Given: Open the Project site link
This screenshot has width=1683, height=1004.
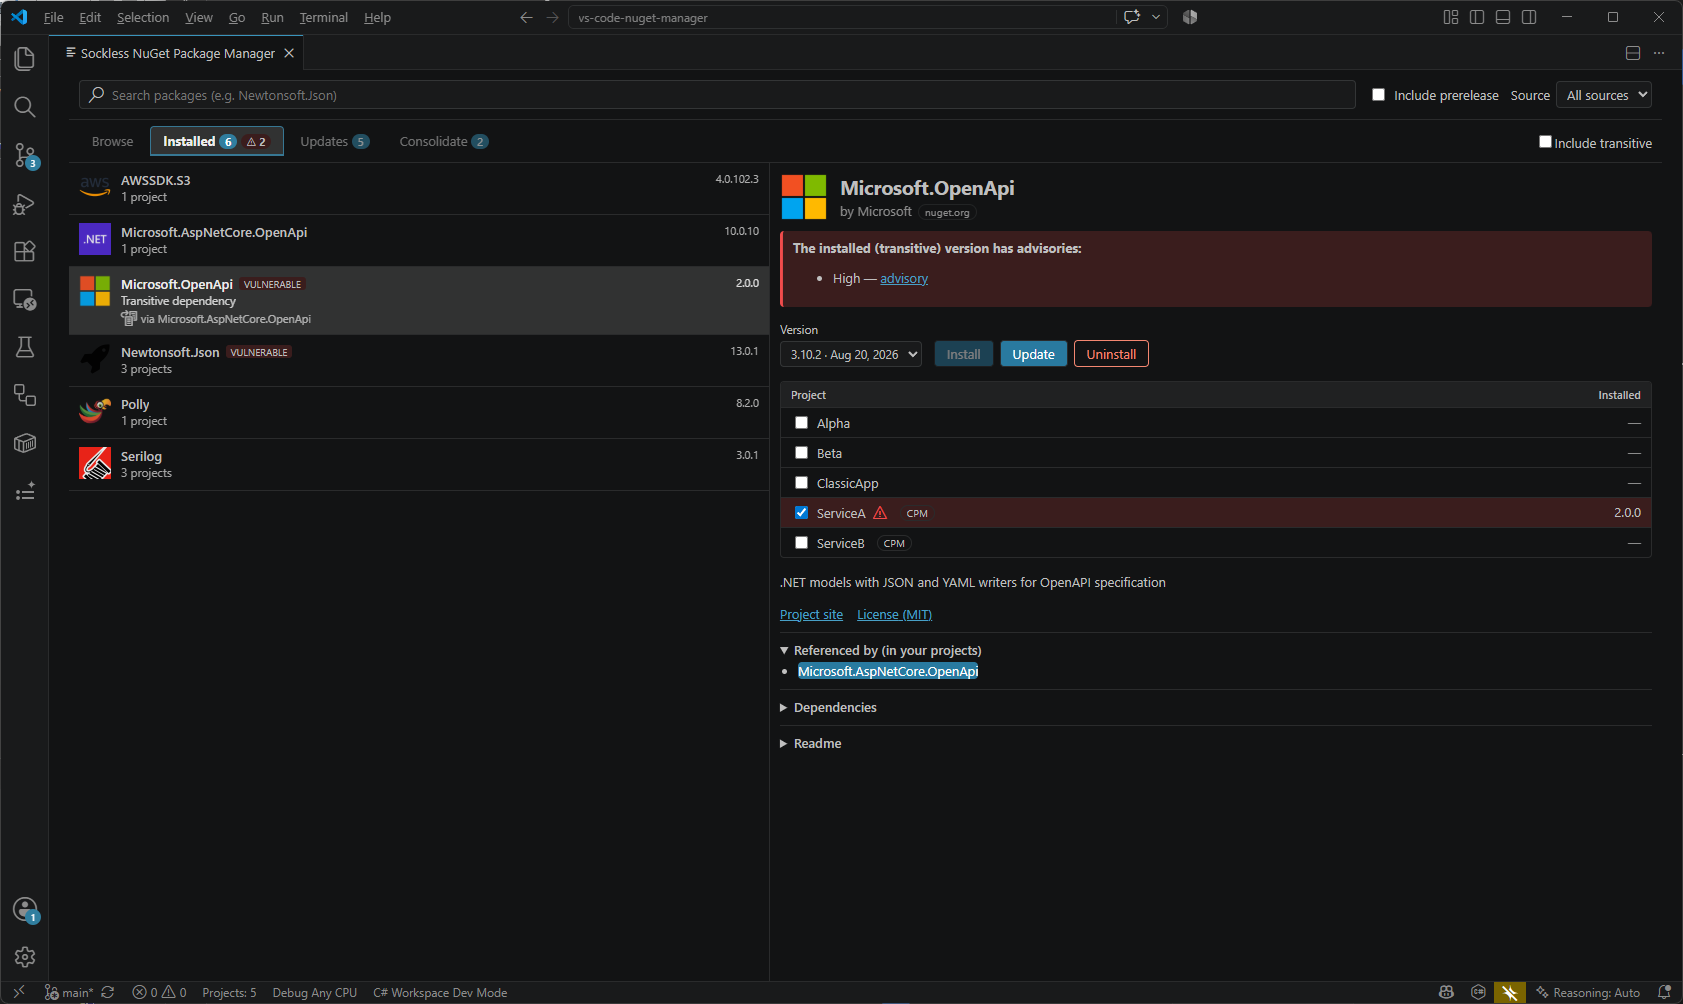Looking at the screenshot, I should pyautogui.click(x=811, y=614).
